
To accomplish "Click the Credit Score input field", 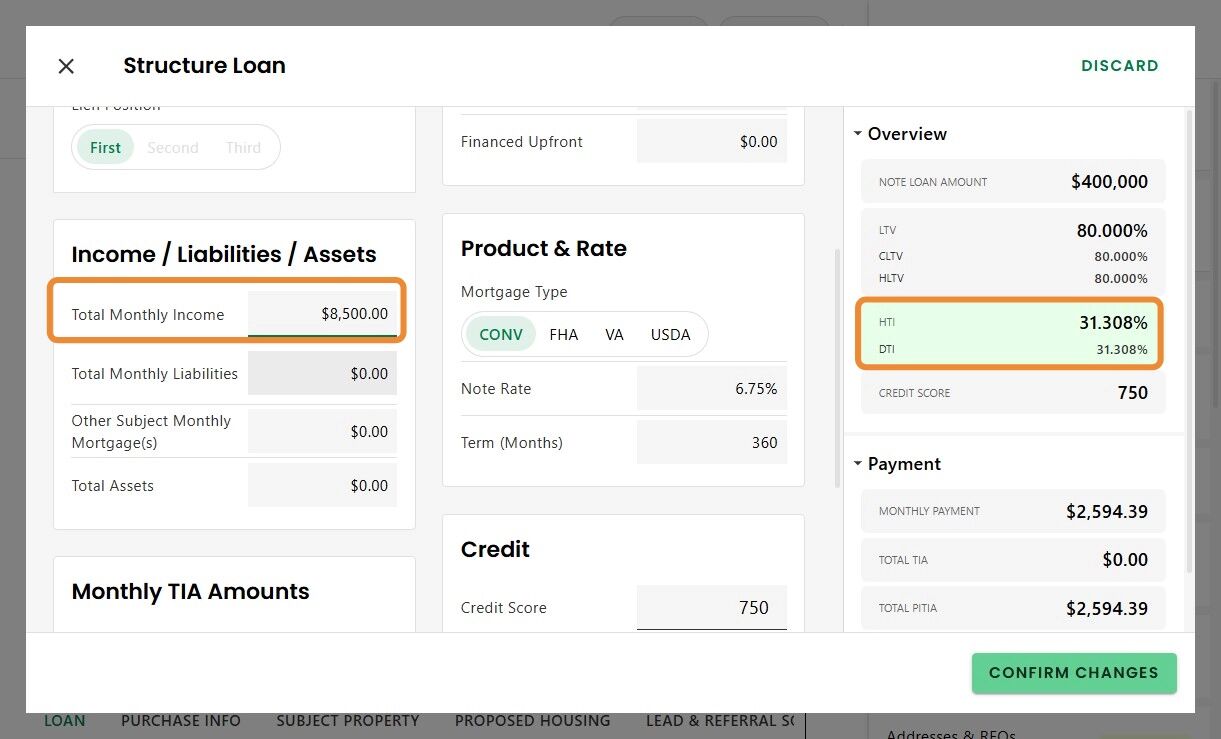I will click(711, 608).
